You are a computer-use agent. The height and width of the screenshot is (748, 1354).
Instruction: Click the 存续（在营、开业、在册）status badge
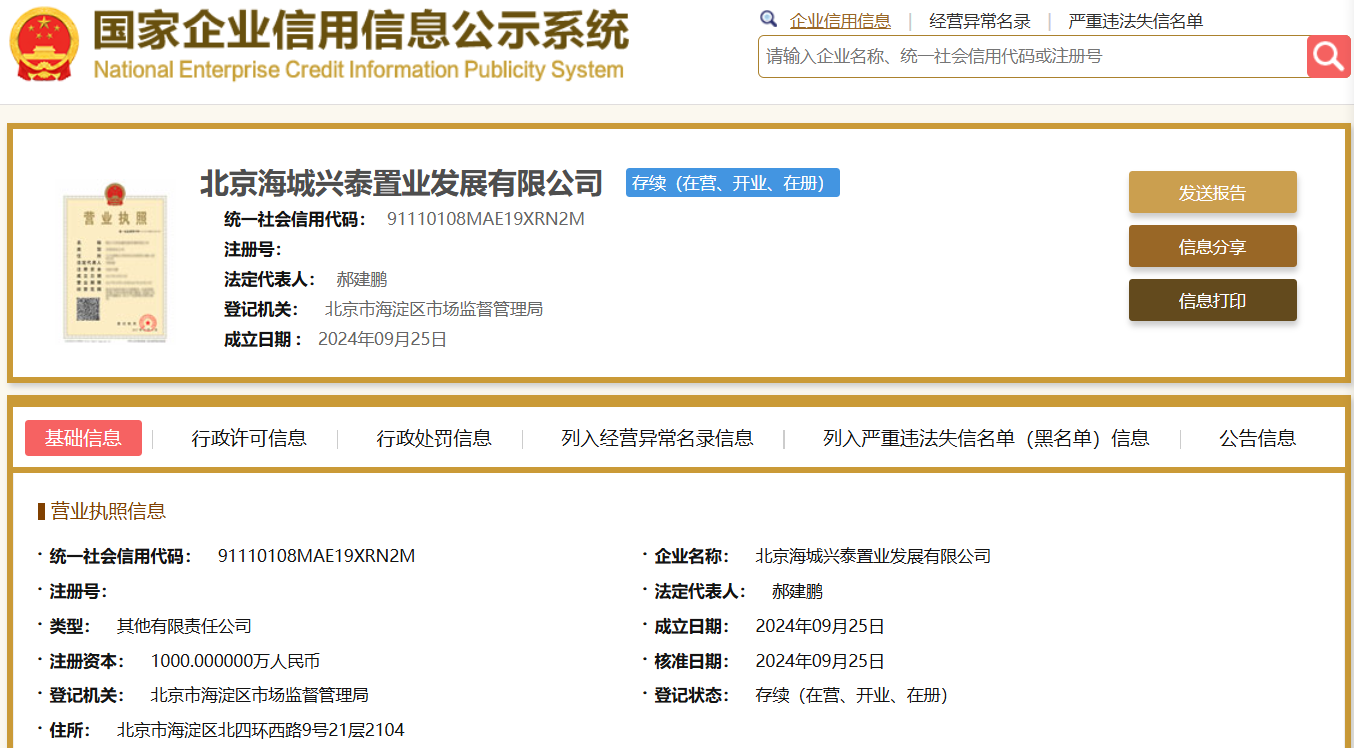[733, 183]
